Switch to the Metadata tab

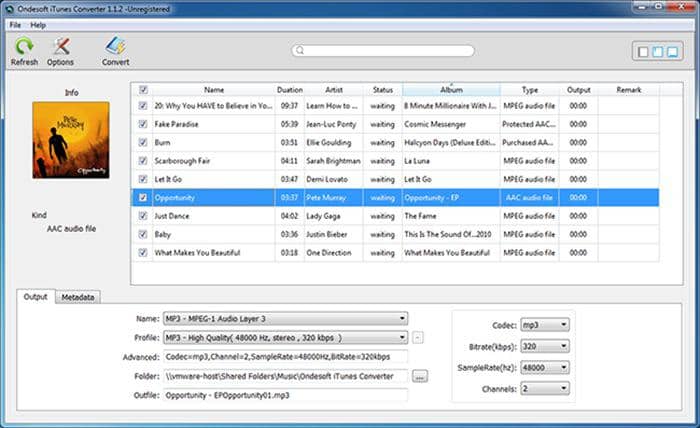(77, 297)
